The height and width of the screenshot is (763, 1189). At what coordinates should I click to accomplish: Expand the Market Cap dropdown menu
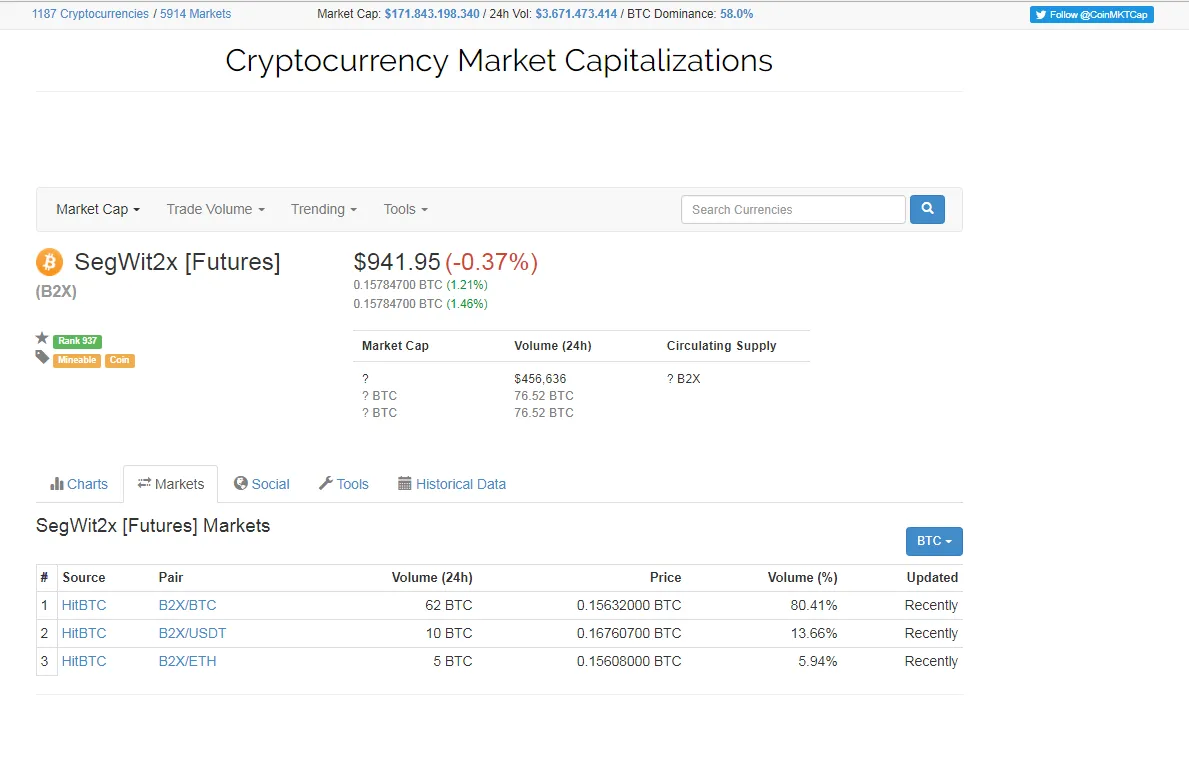[98, 209]
